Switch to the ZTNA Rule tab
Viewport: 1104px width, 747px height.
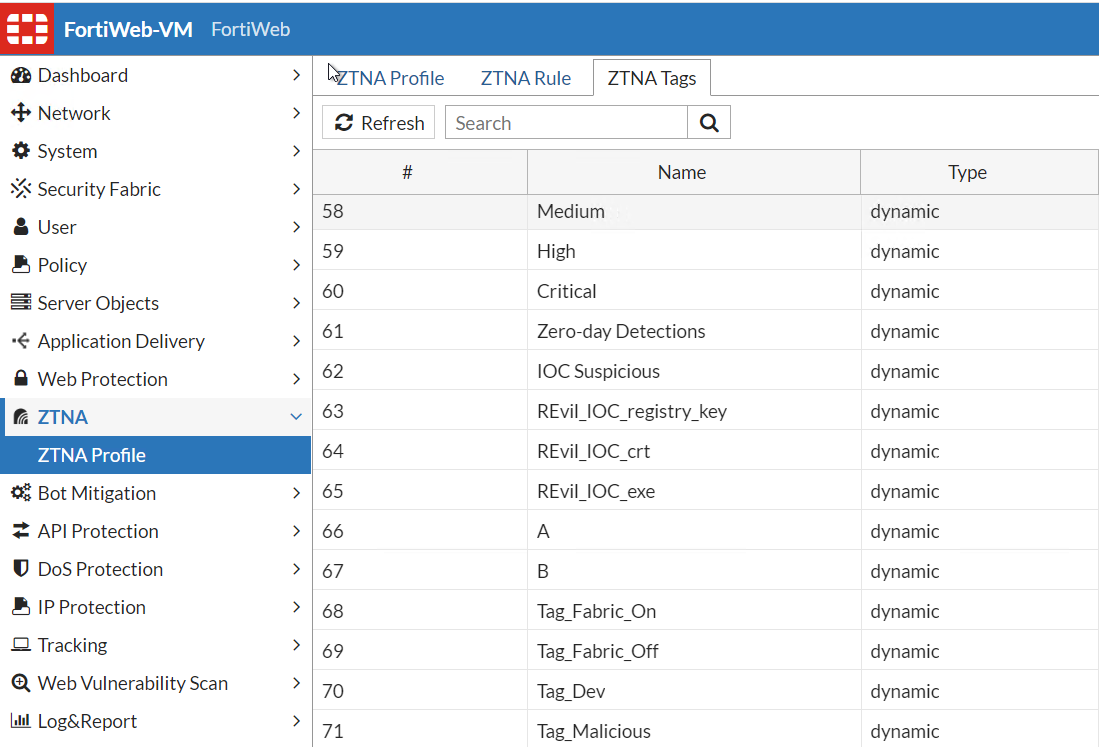click(525, 77)
